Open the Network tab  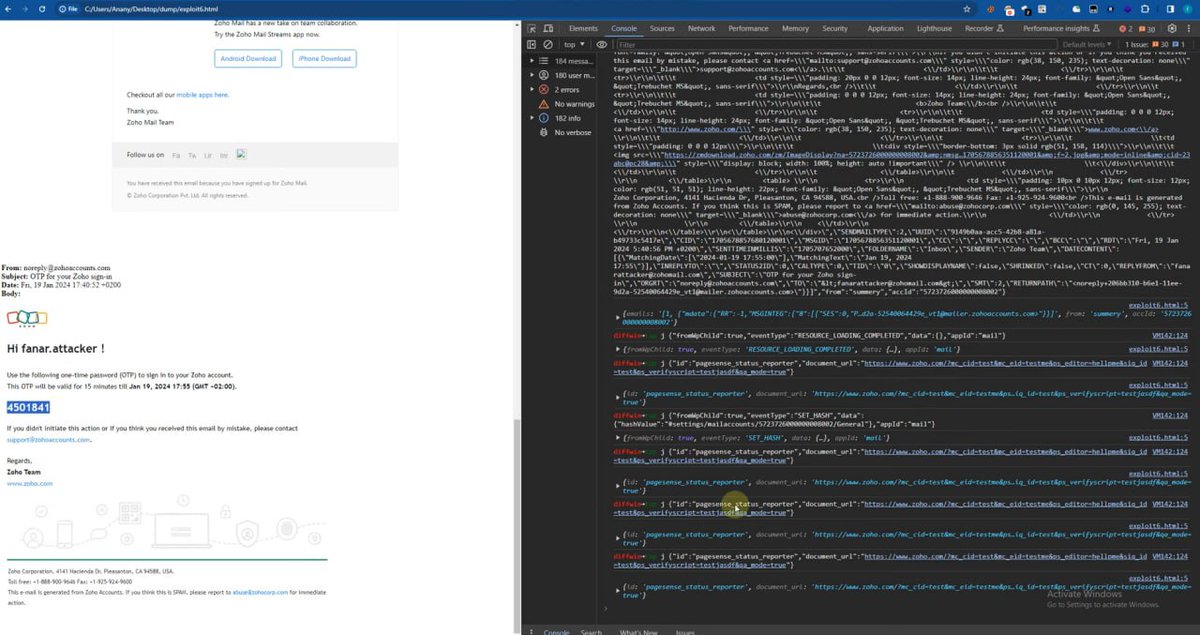coord(701,29)
